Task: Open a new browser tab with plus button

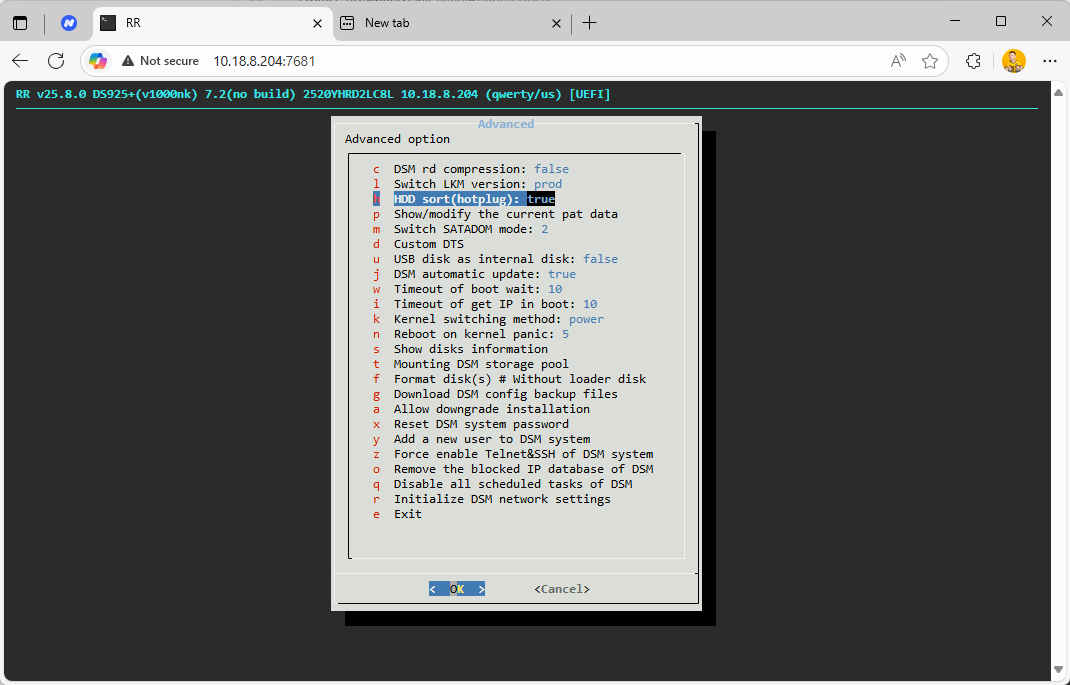Action: (590, 23)
